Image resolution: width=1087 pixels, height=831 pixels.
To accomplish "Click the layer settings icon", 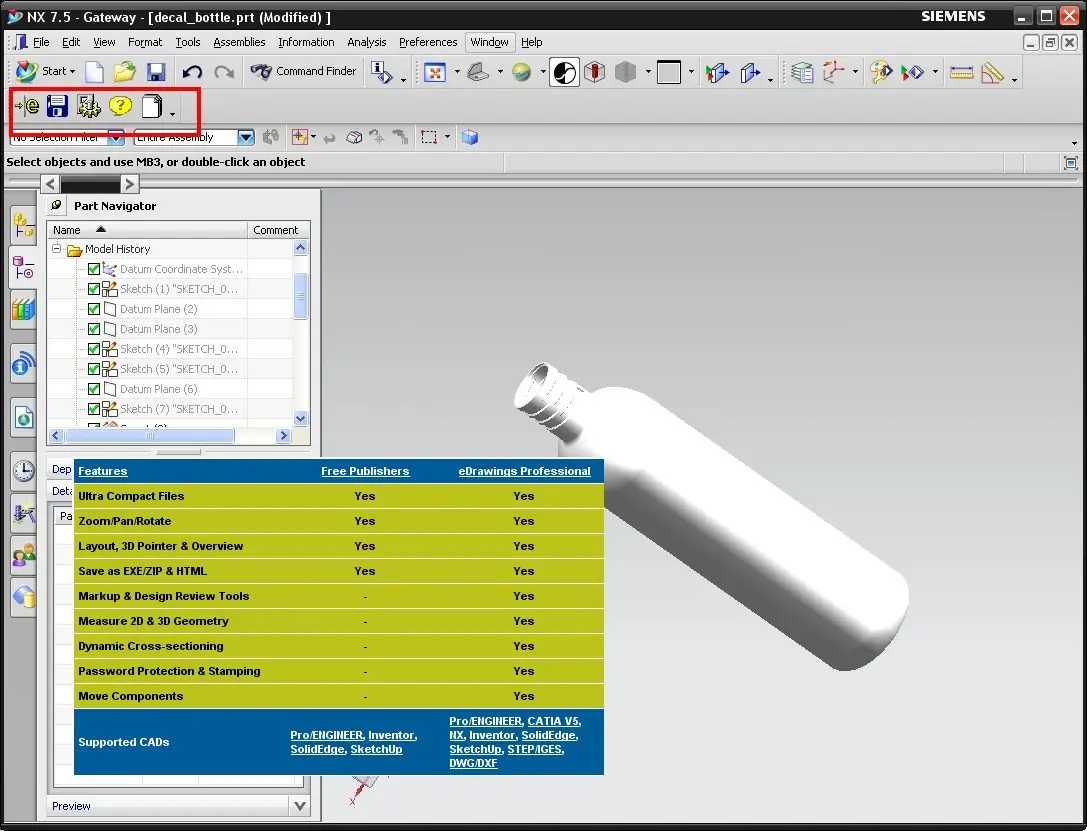I will tap(802, 71).
